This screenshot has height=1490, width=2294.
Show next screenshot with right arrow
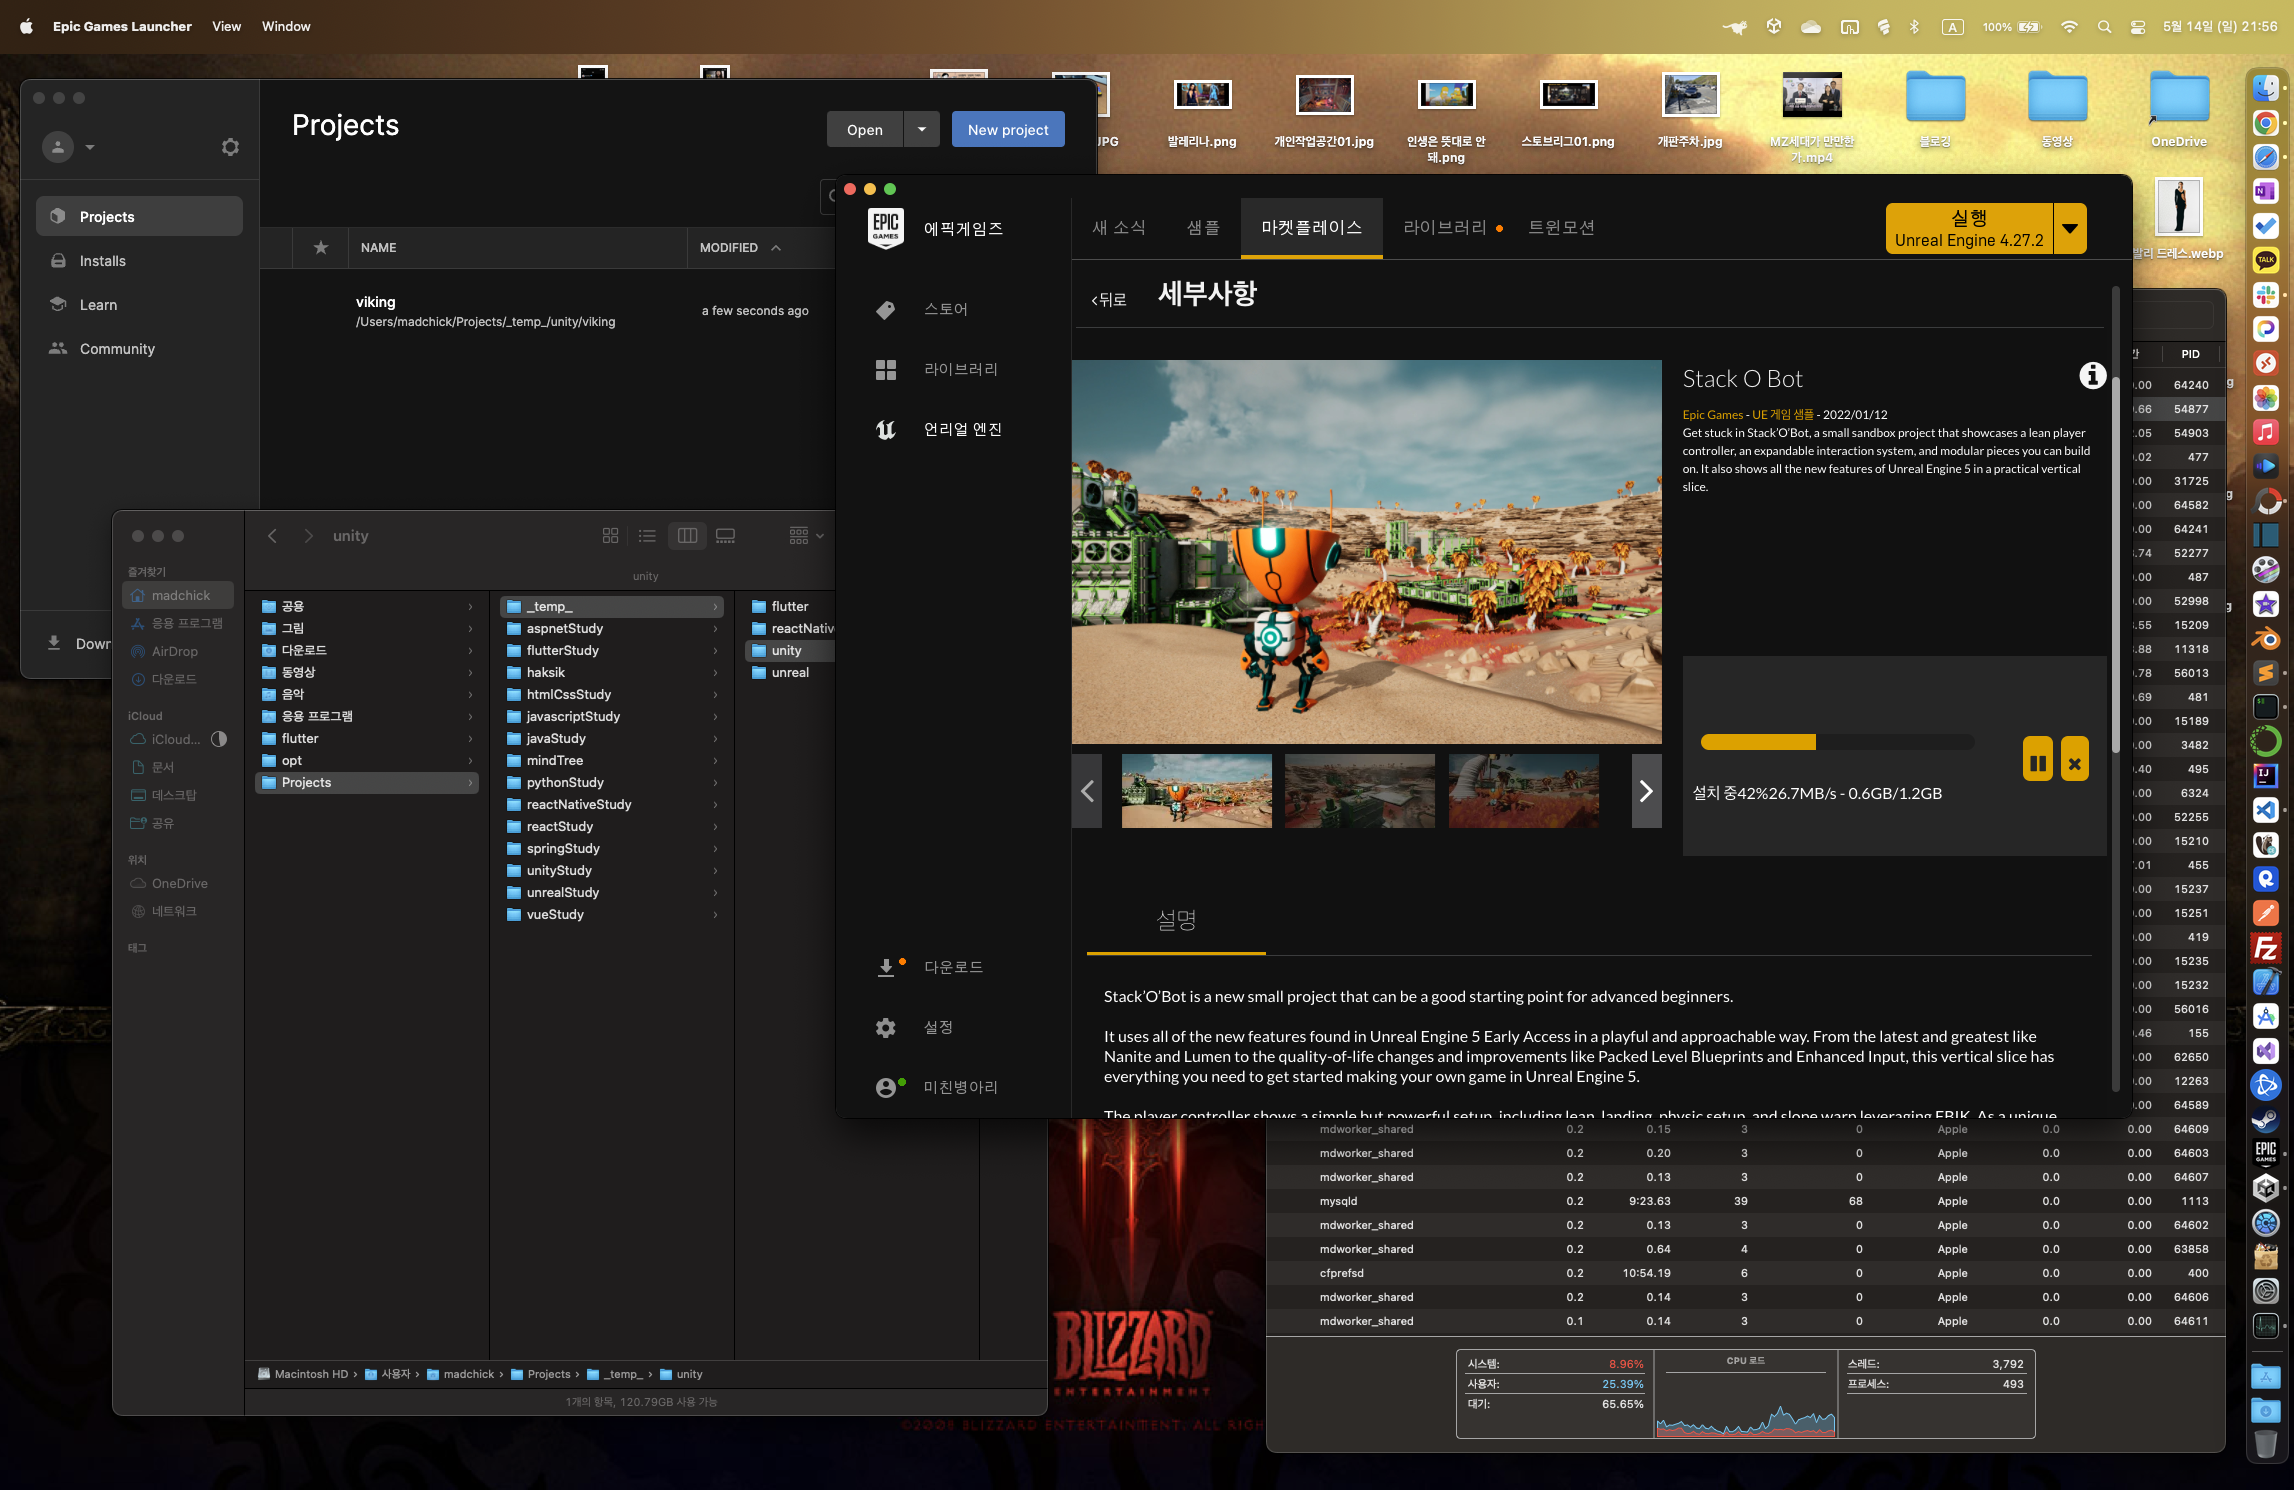pyautogui.click(x=1646, y=791)
